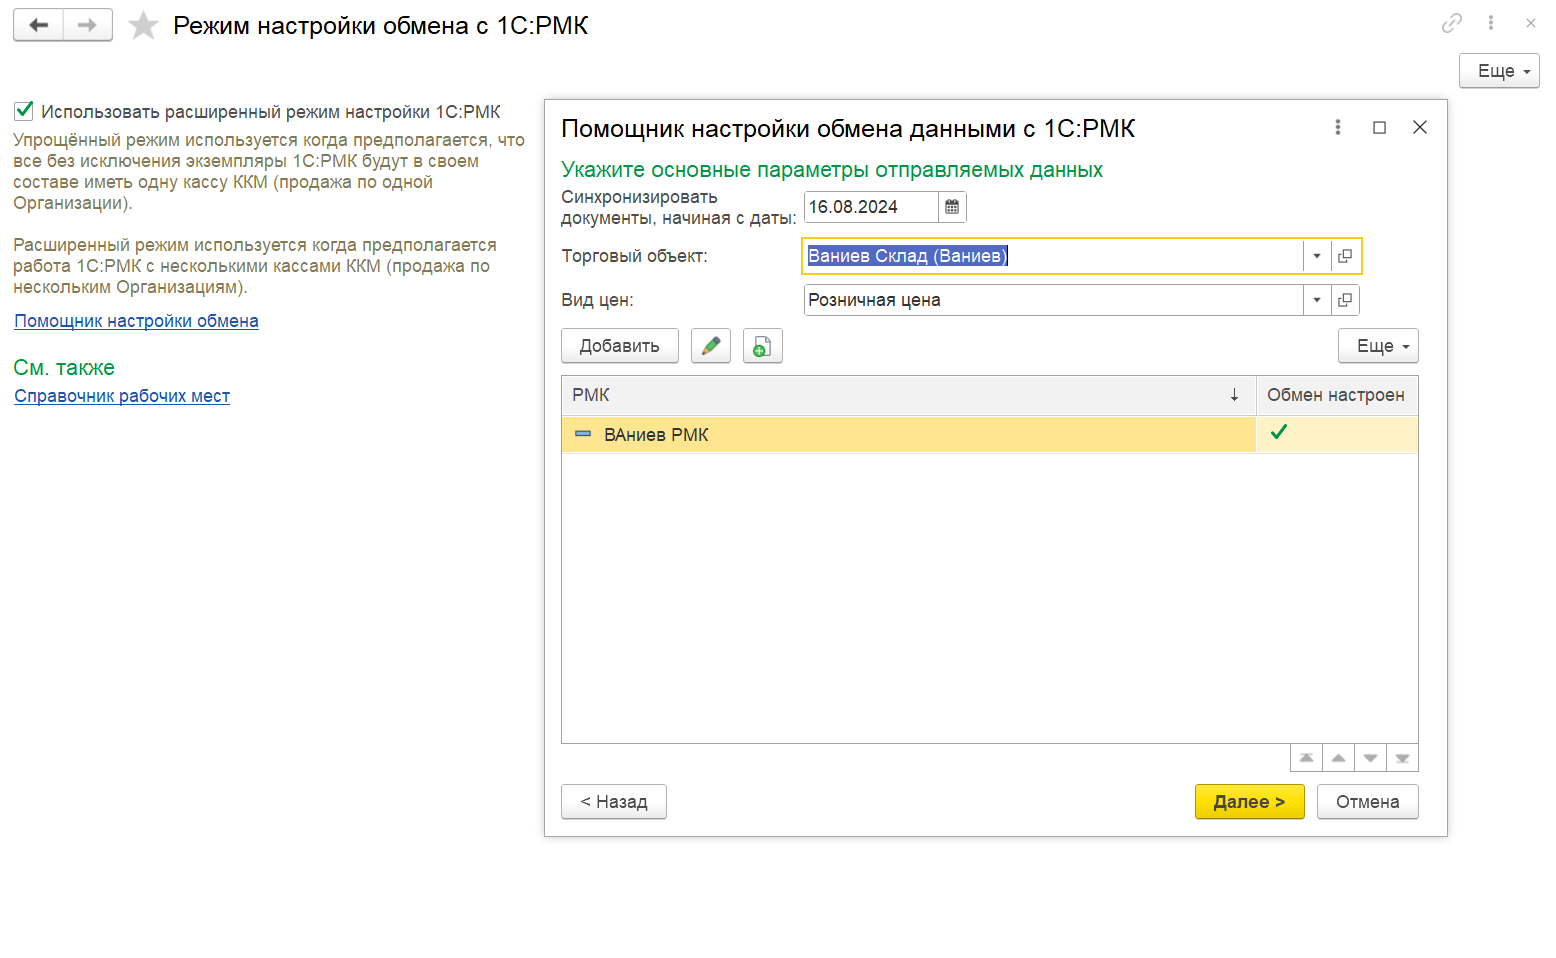This screenshot has height=958, width=1556.
Task: Toggle Использовать расширенный режим настройки checkbox
Action: click(x=24, y=111)
